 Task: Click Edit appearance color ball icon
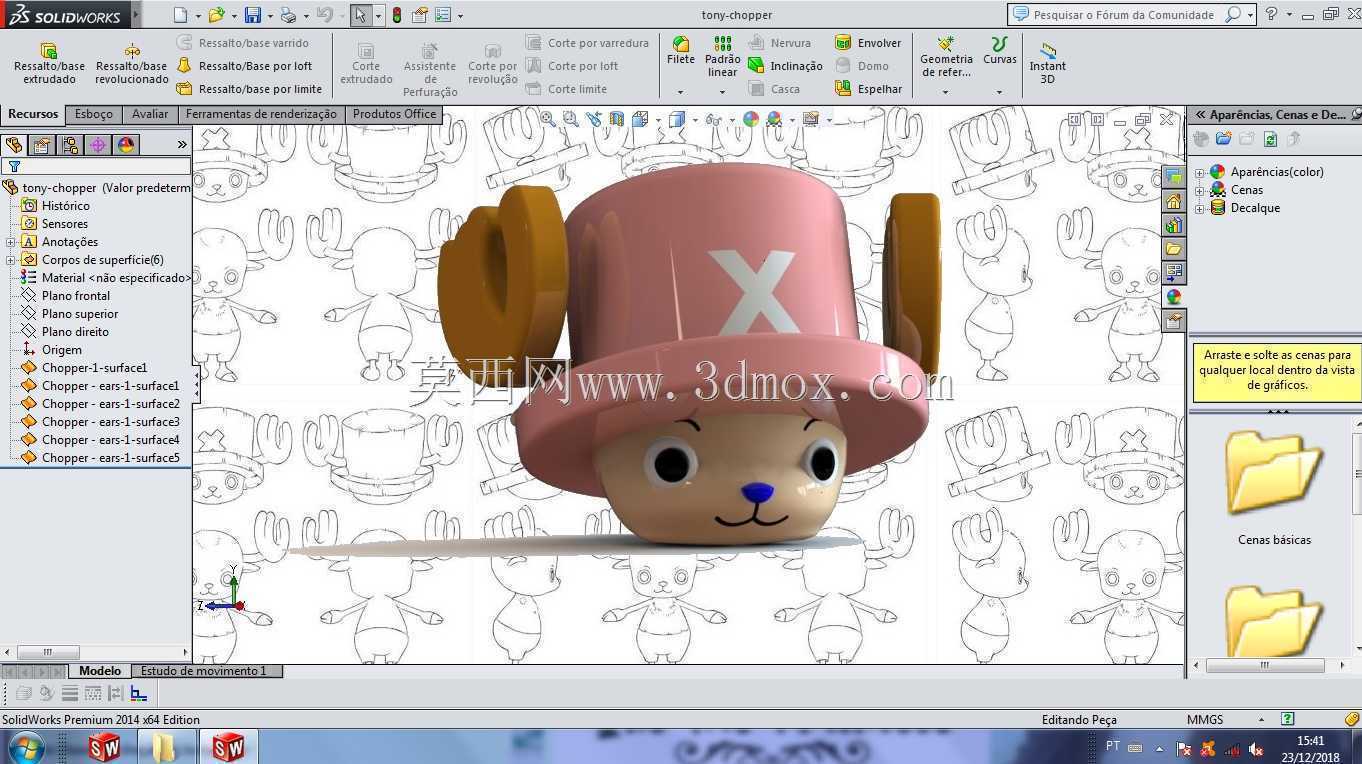pyautogui.click(x=751, y=119)
